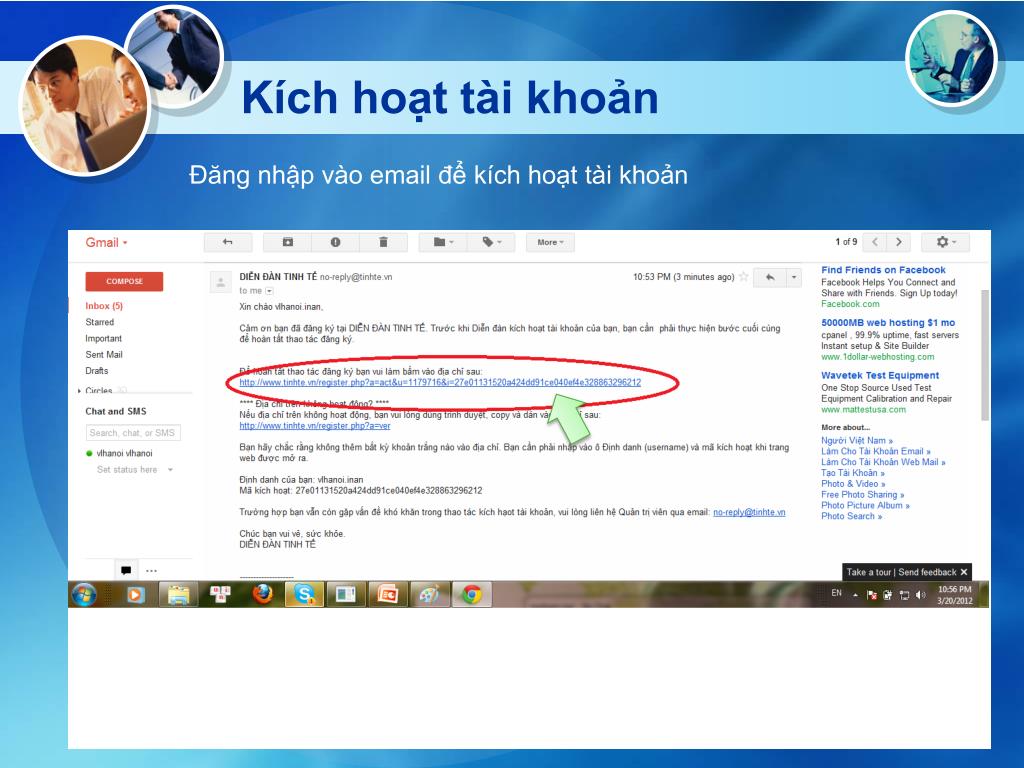This screenshot has width=1024, height=768.
Task: Open the Settings gear menu
Action: click(946, 242)
